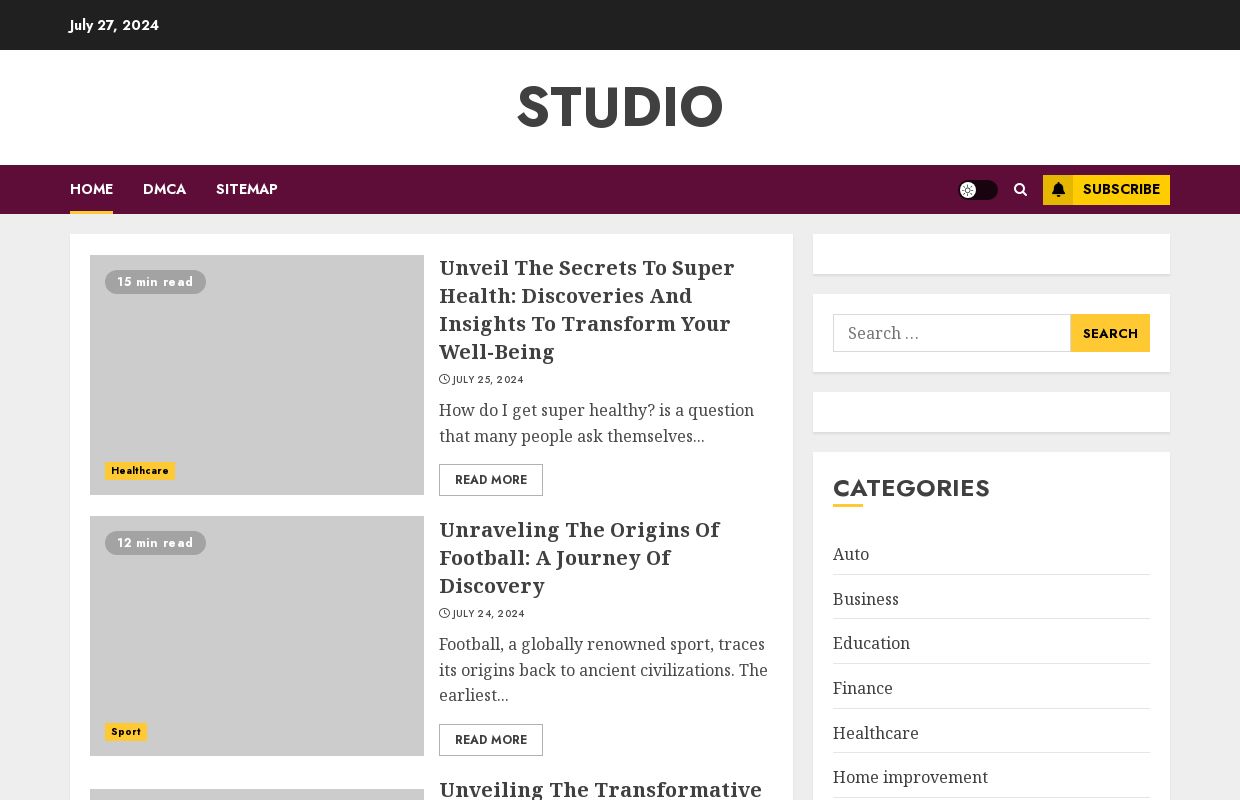Click the CATEGORIES heading
1240x800 pixels.
pos(911,488)
